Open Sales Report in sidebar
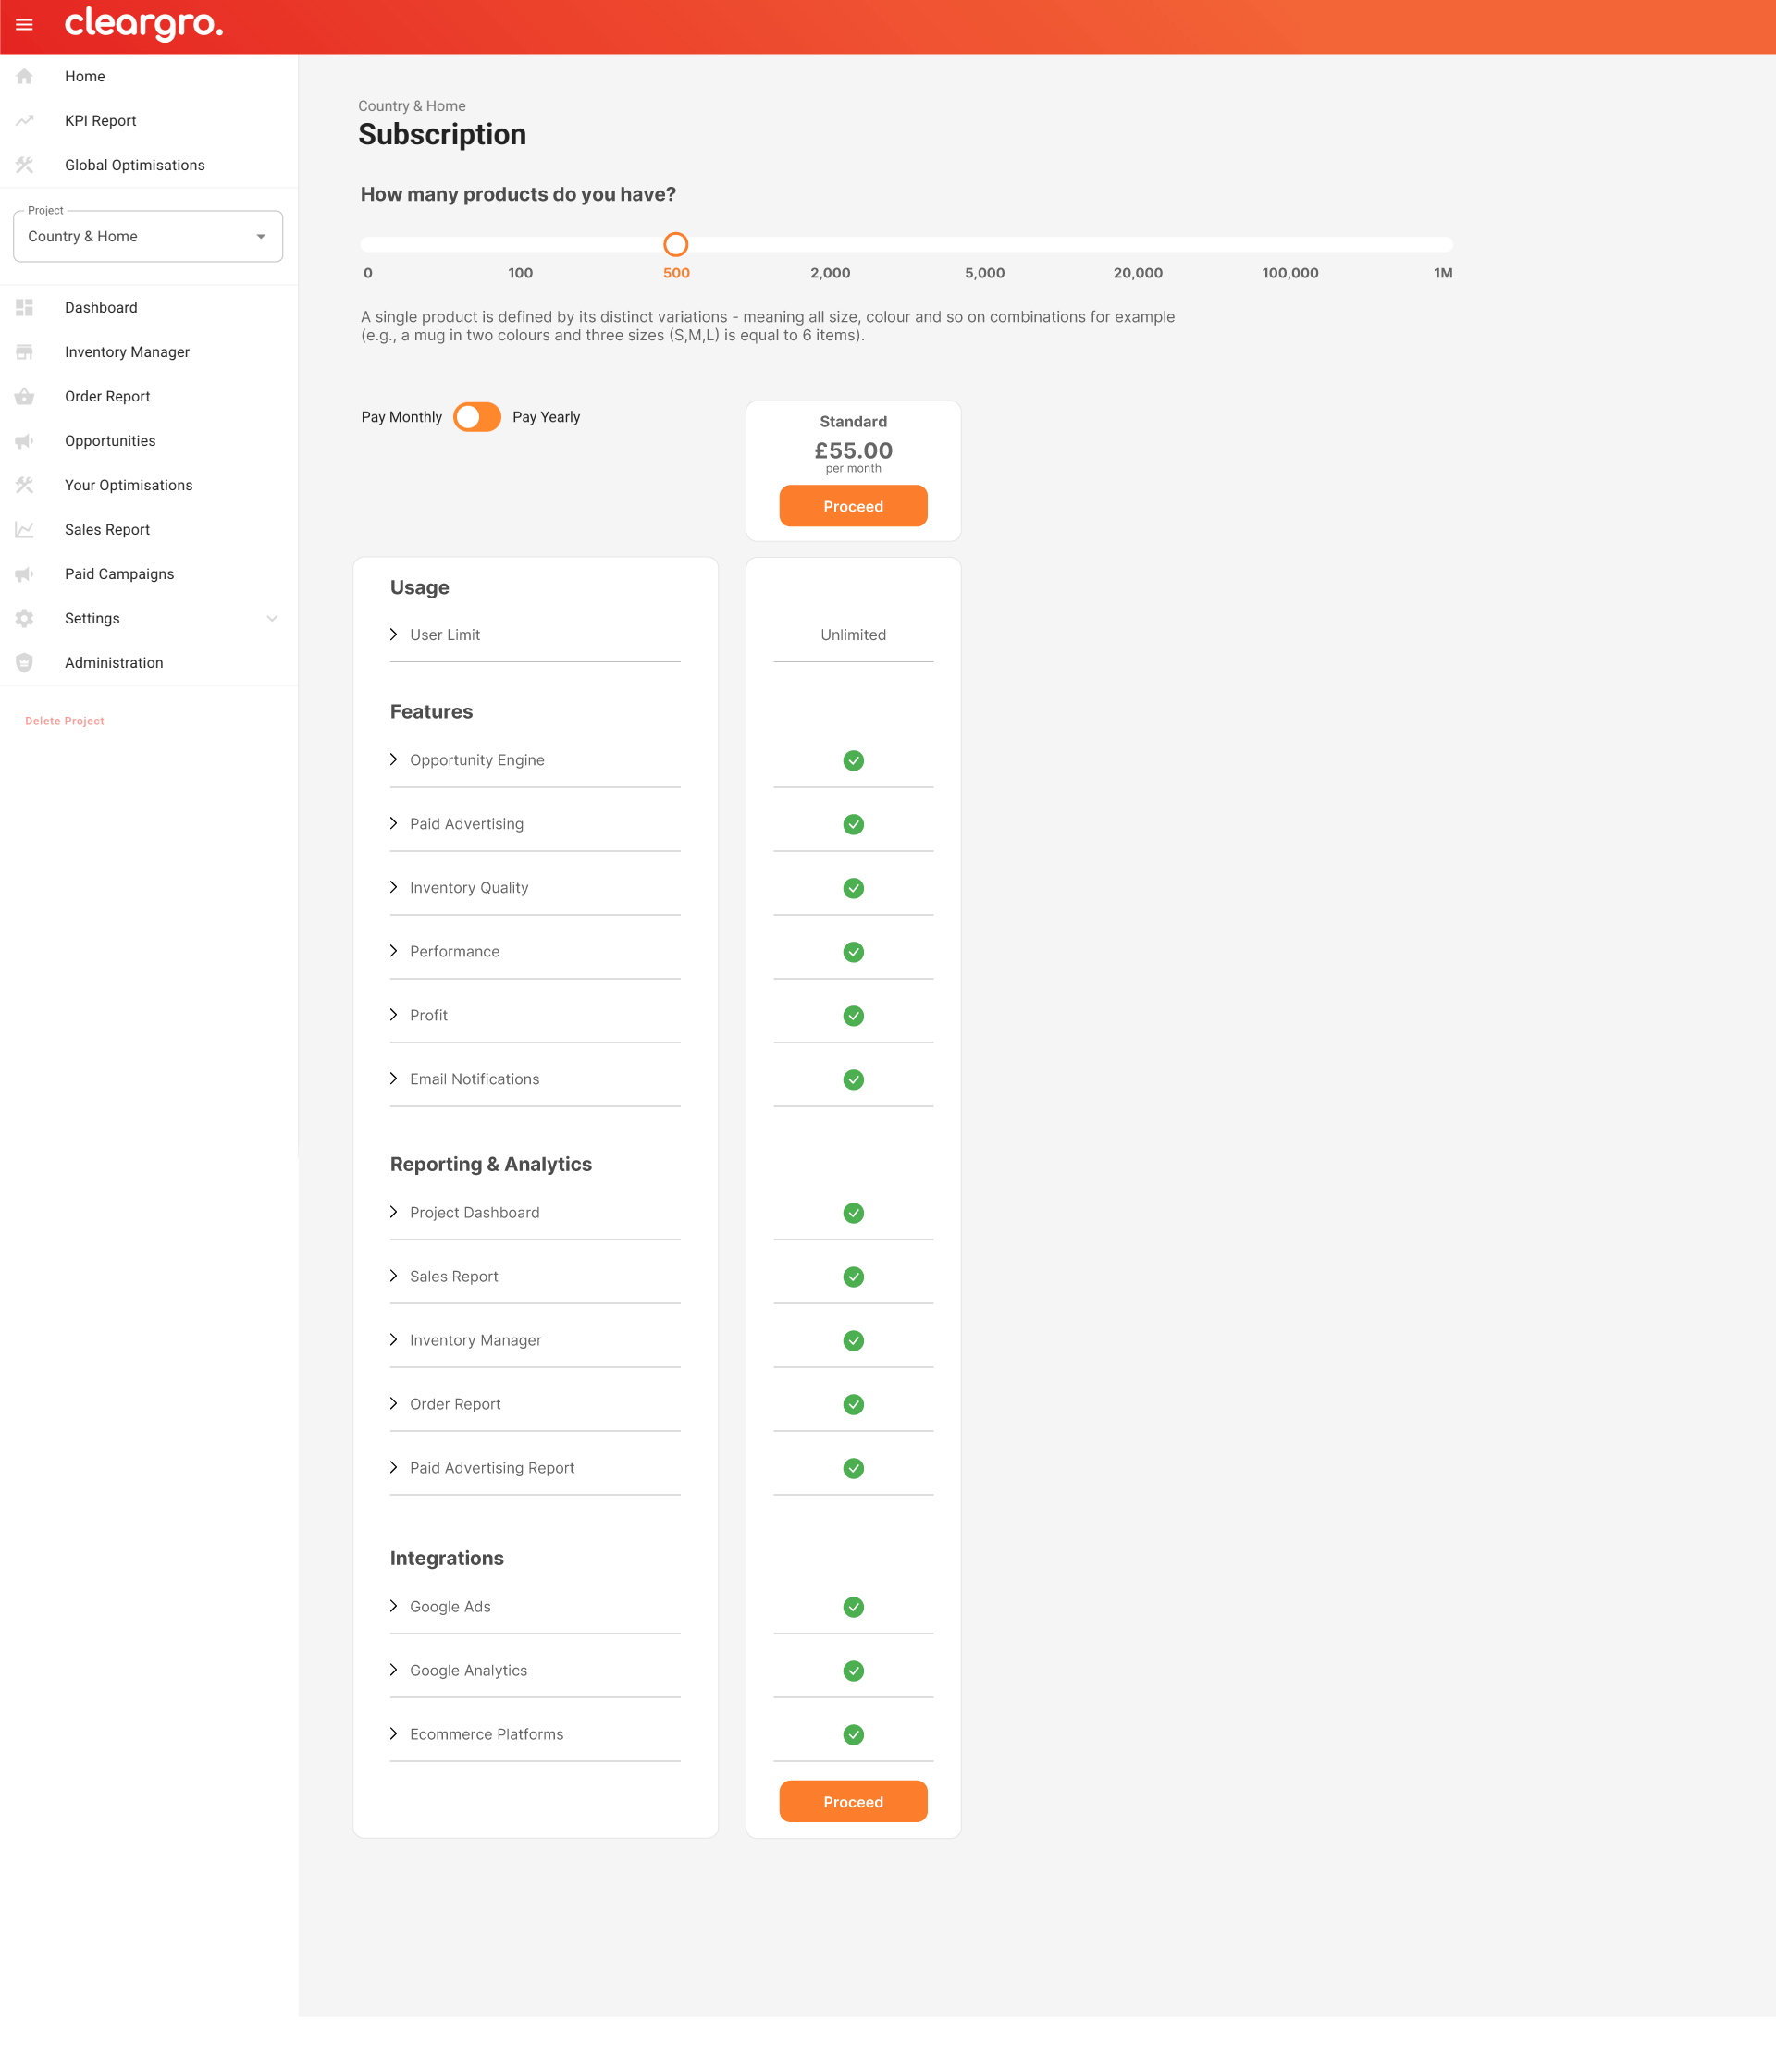The width and height of the screenshot is (1776, 2072). click(107, 530)
